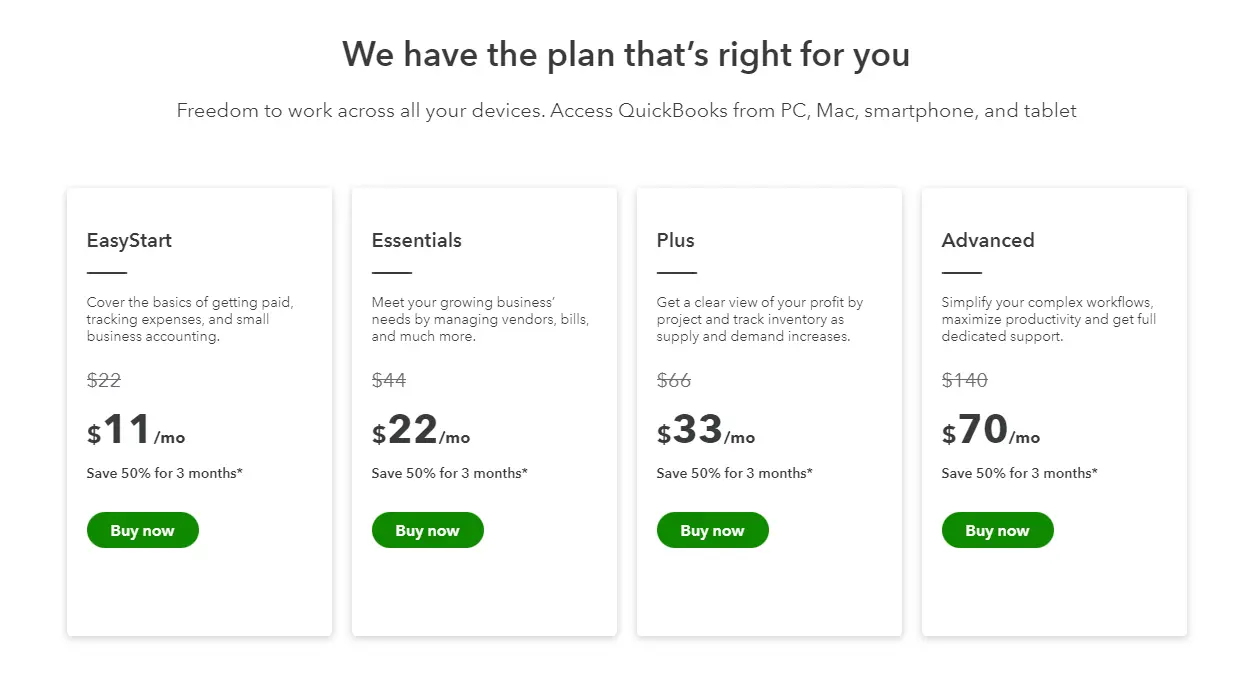This screenshot has width=1259, height=689.
Task: Click the crossed-out $140 original price
Action: coord(964,380)
